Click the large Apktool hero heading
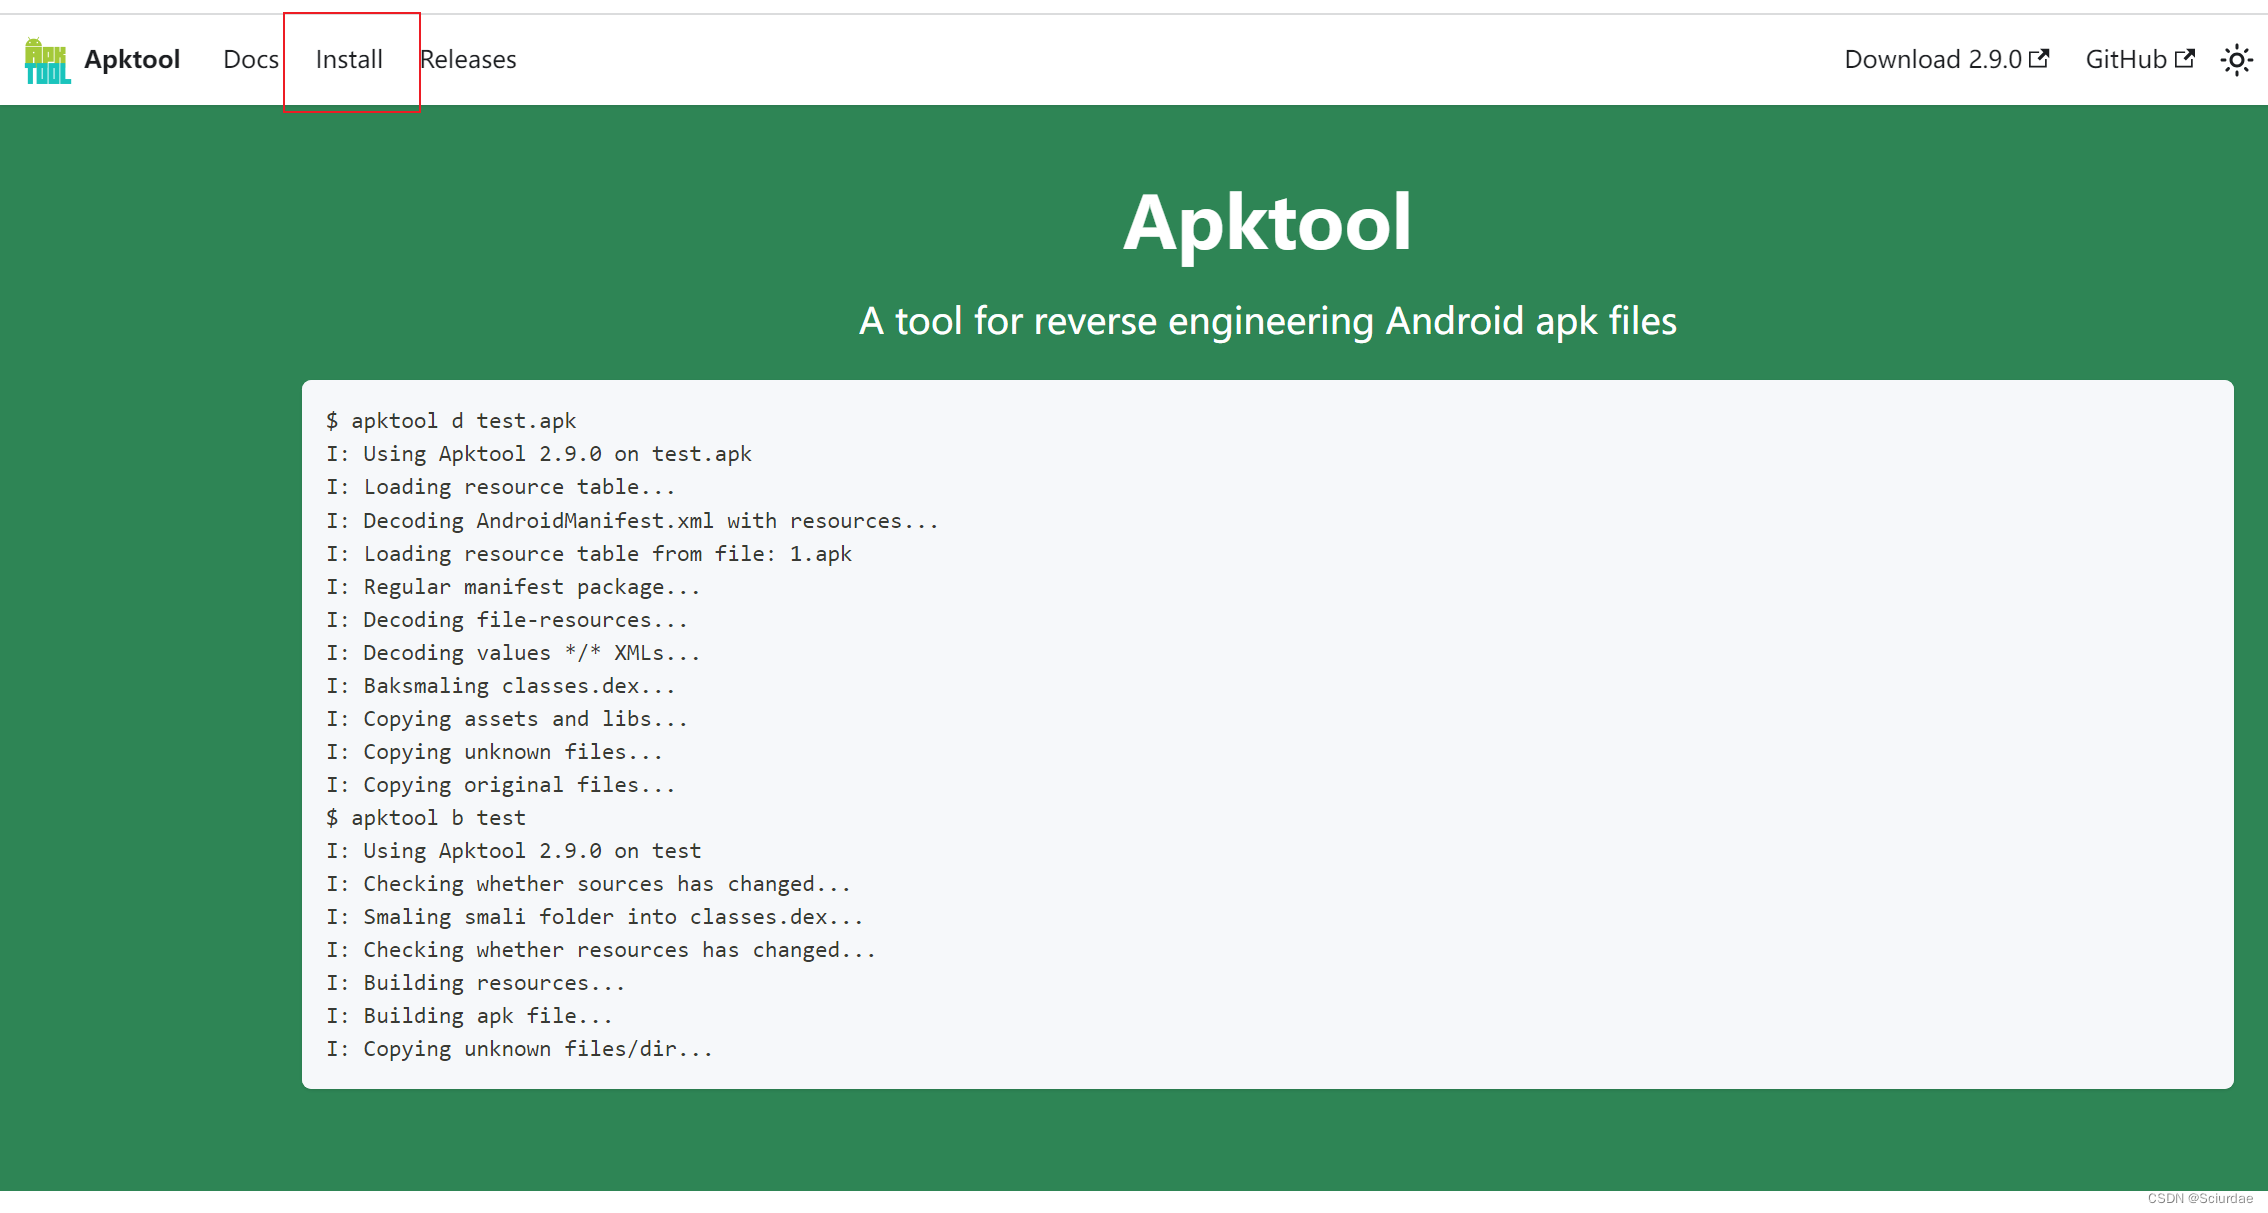The image size is (2268, 1213). tap(1267, 222)
